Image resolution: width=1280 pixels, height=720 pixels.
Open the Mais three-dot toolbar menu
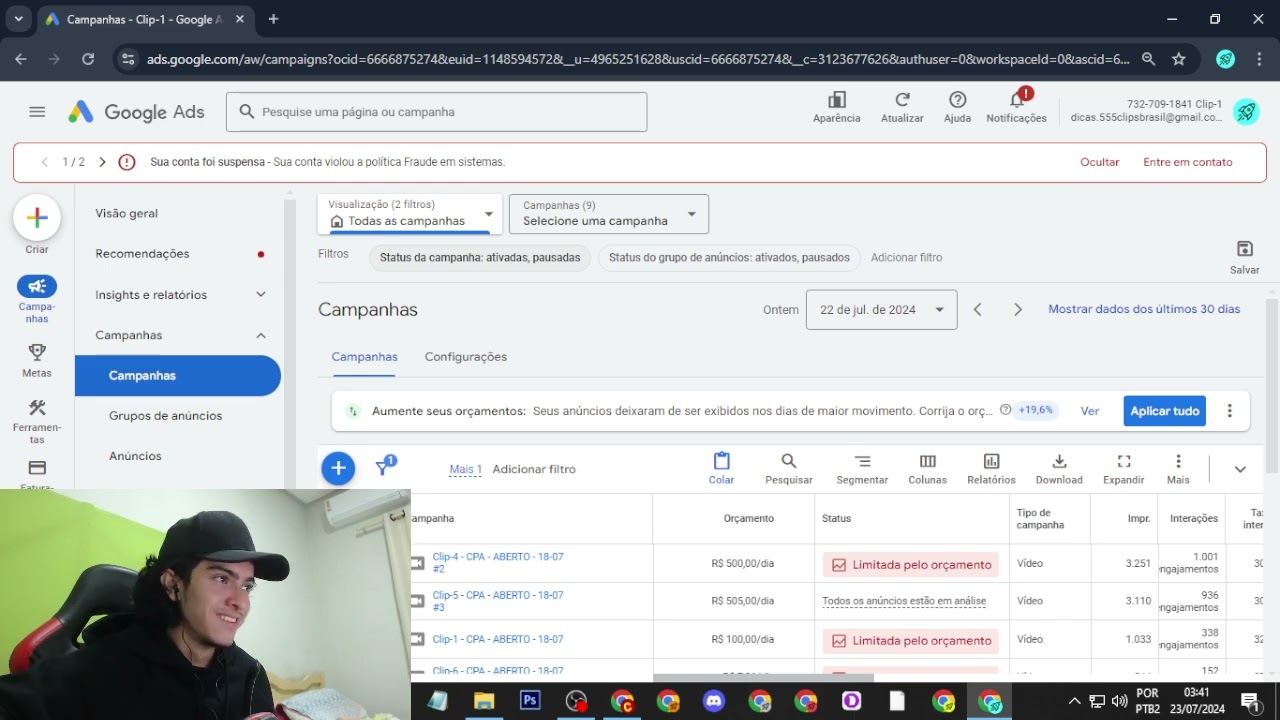[x=1178, y=468]
